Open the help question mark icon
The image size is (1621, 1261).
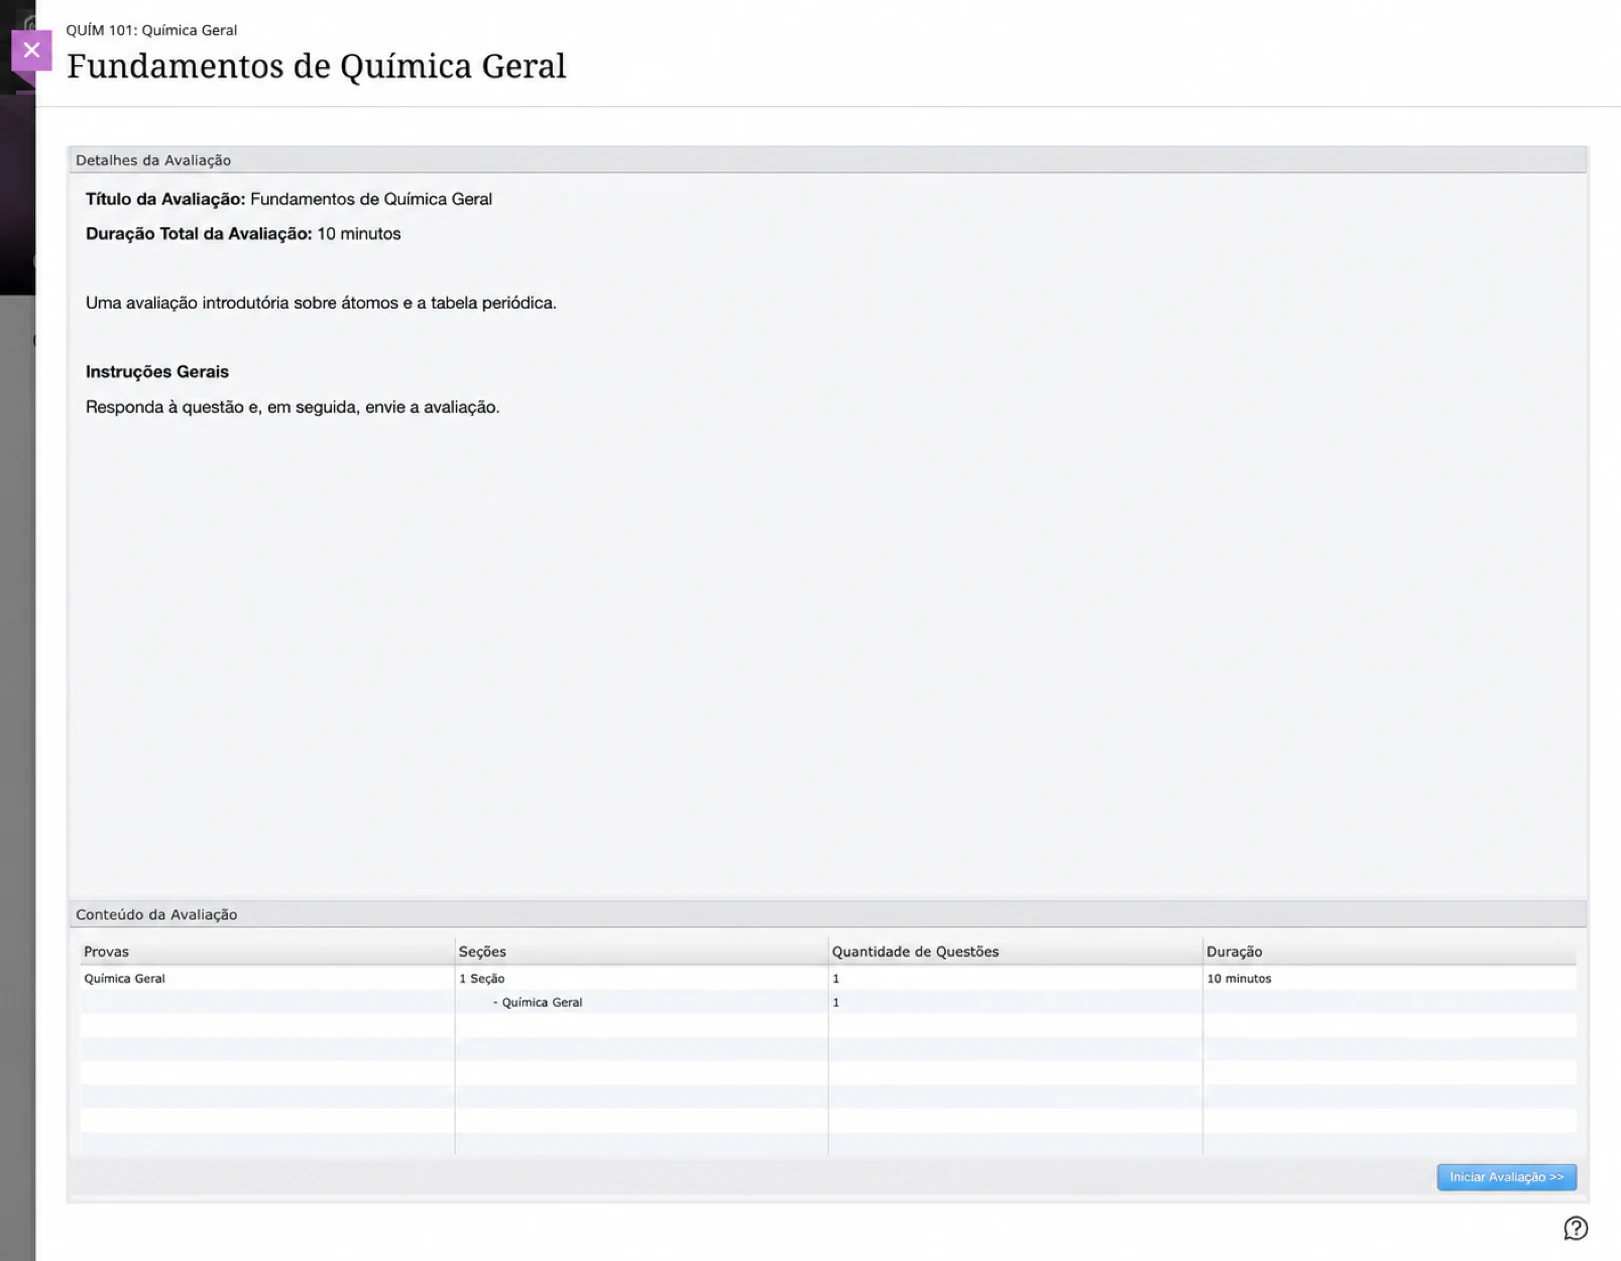click(1576, 1228)
